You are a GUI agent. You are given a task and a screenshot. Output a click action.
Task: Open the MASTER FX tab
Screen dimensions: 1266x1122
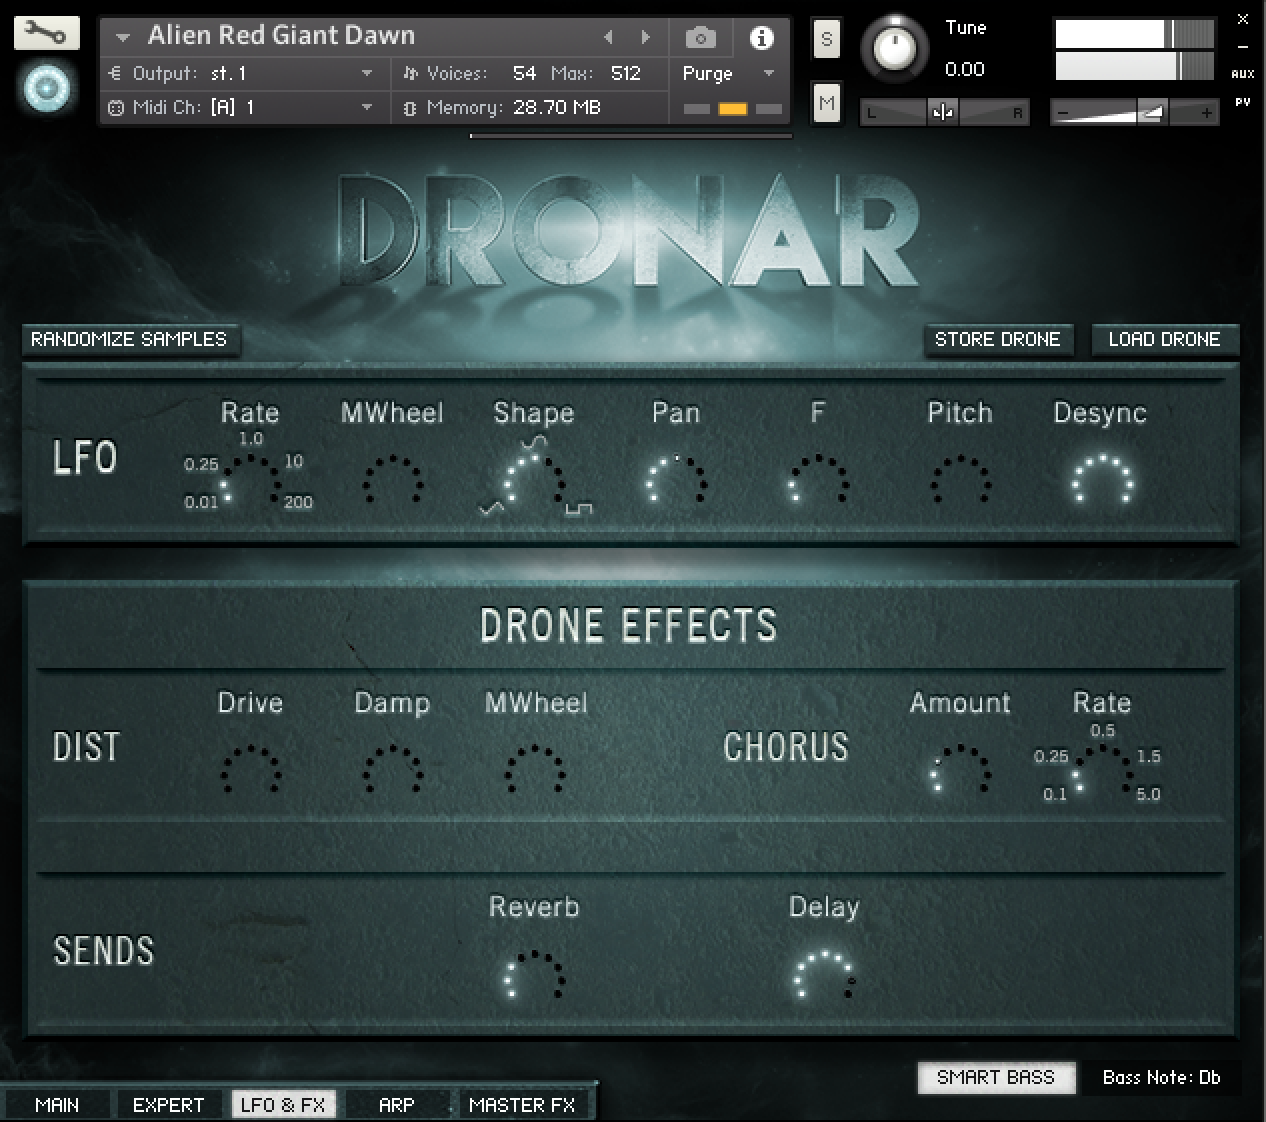523,1104
